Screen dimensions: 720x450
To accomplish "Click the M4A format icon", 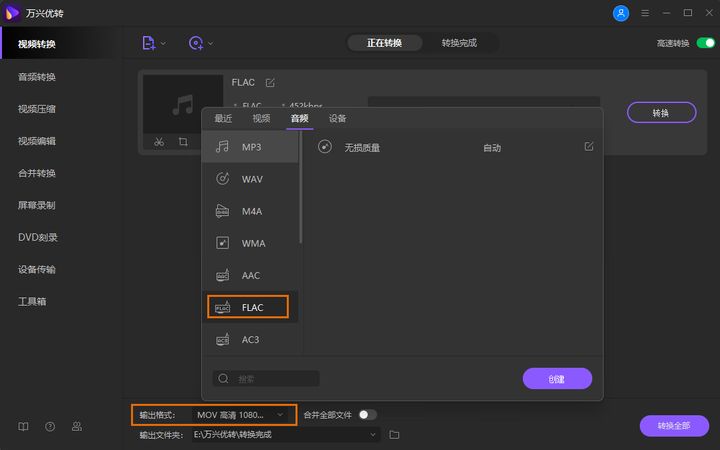I will pos(222,211).
